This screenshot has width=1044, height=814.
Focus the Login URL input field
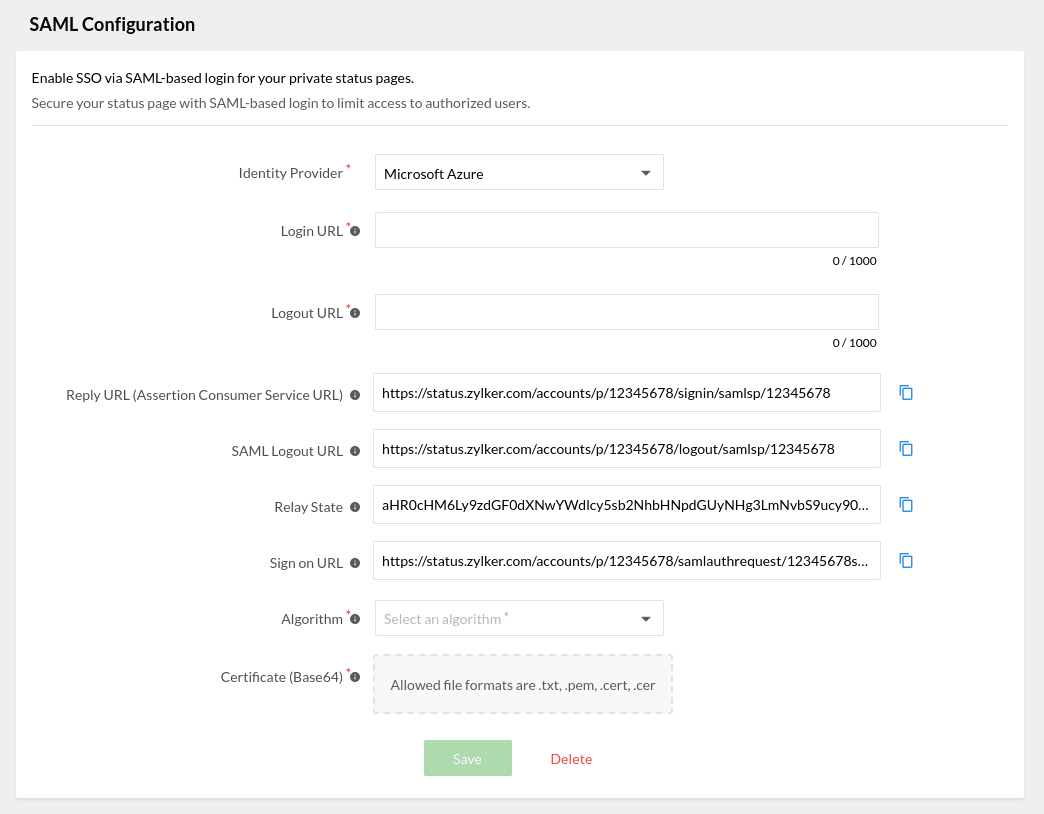[x=626, y=230]
